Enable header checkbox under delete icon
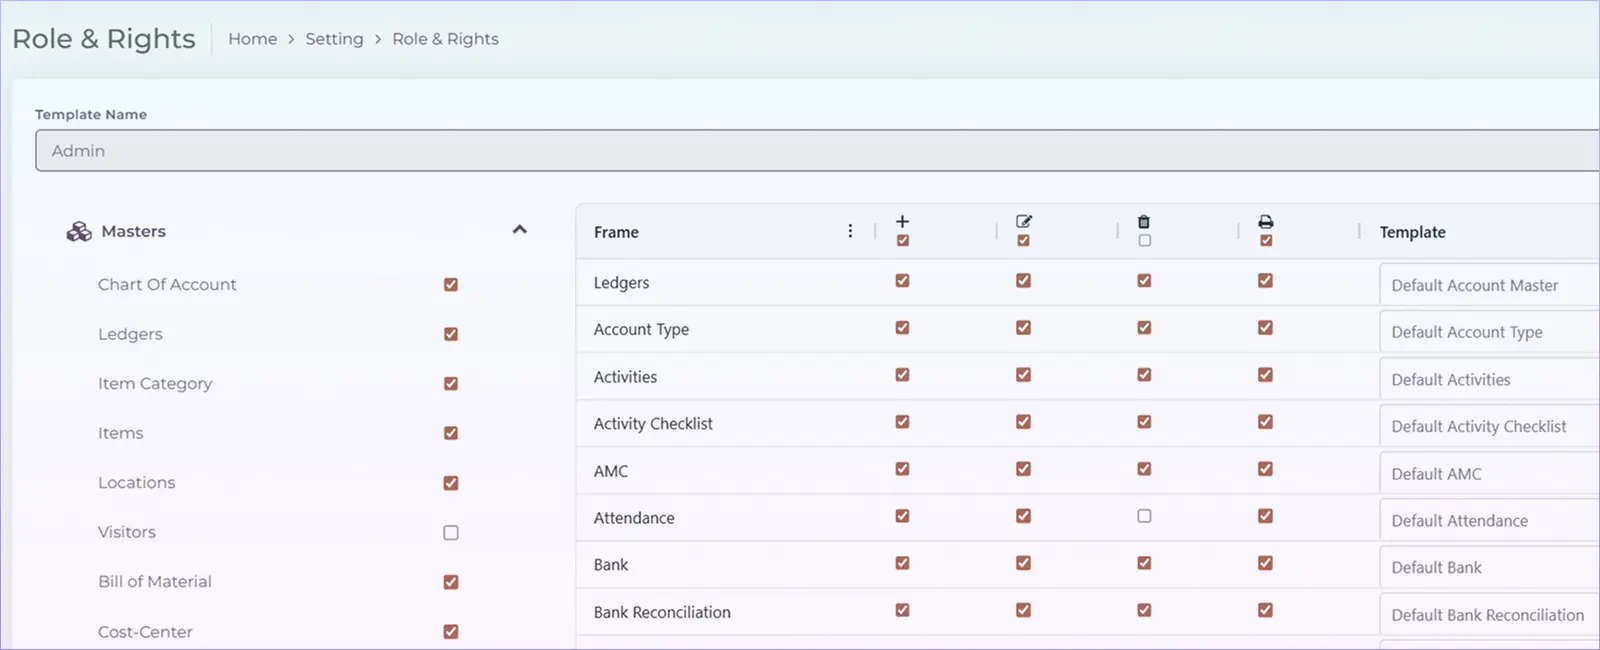 pyautogui.click(x=1145, y=241)
